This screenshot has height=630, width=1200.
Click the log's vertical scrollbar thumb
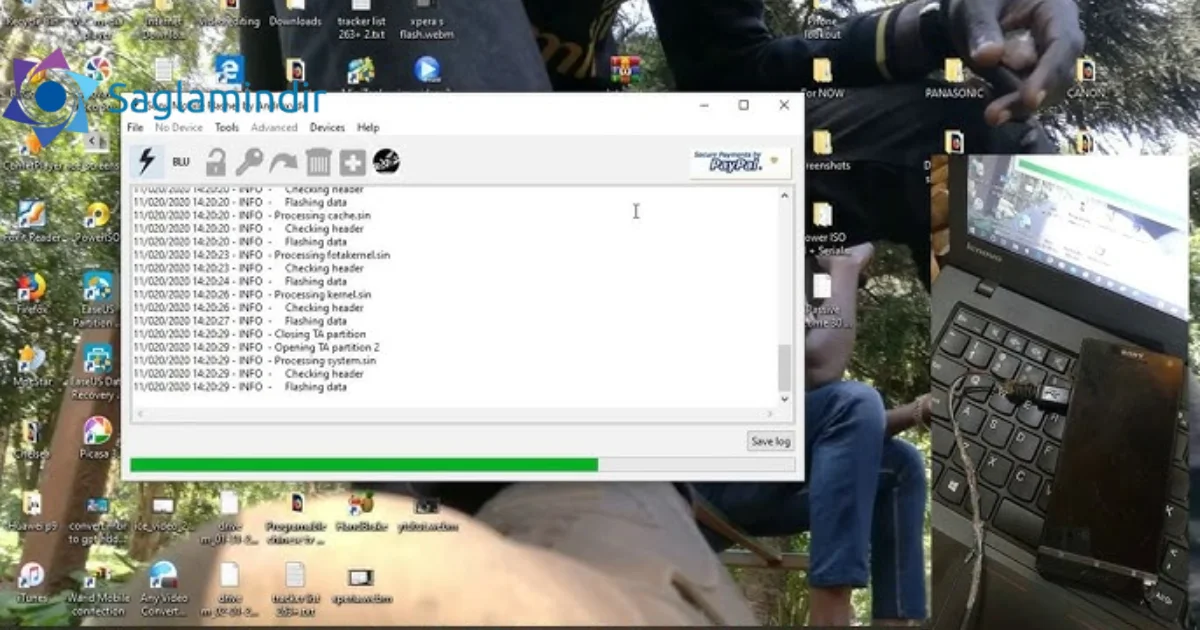[x=784, y=368]
